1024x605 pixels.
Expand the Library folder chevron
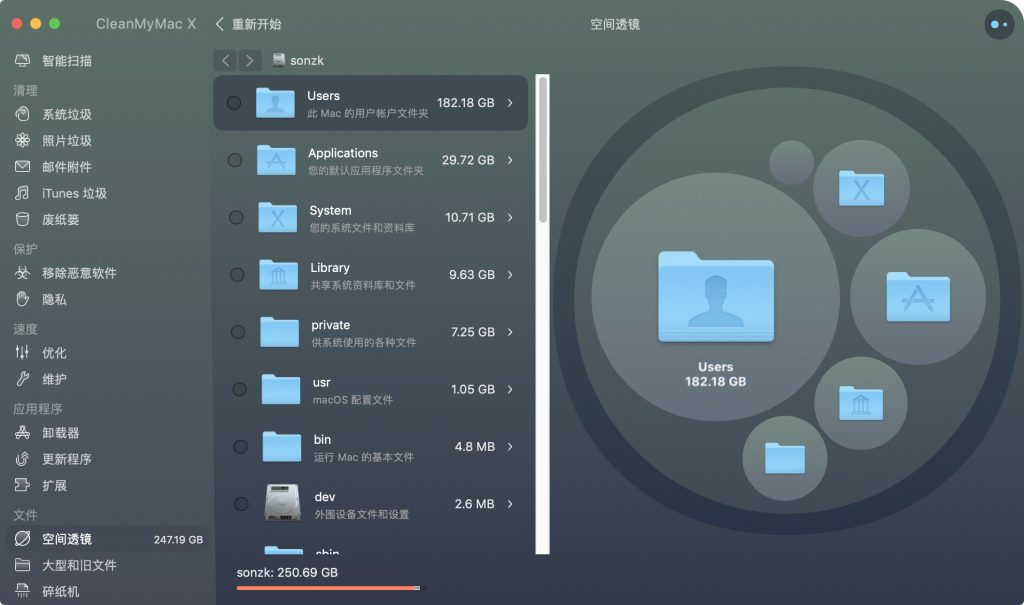tap(510, 274)
